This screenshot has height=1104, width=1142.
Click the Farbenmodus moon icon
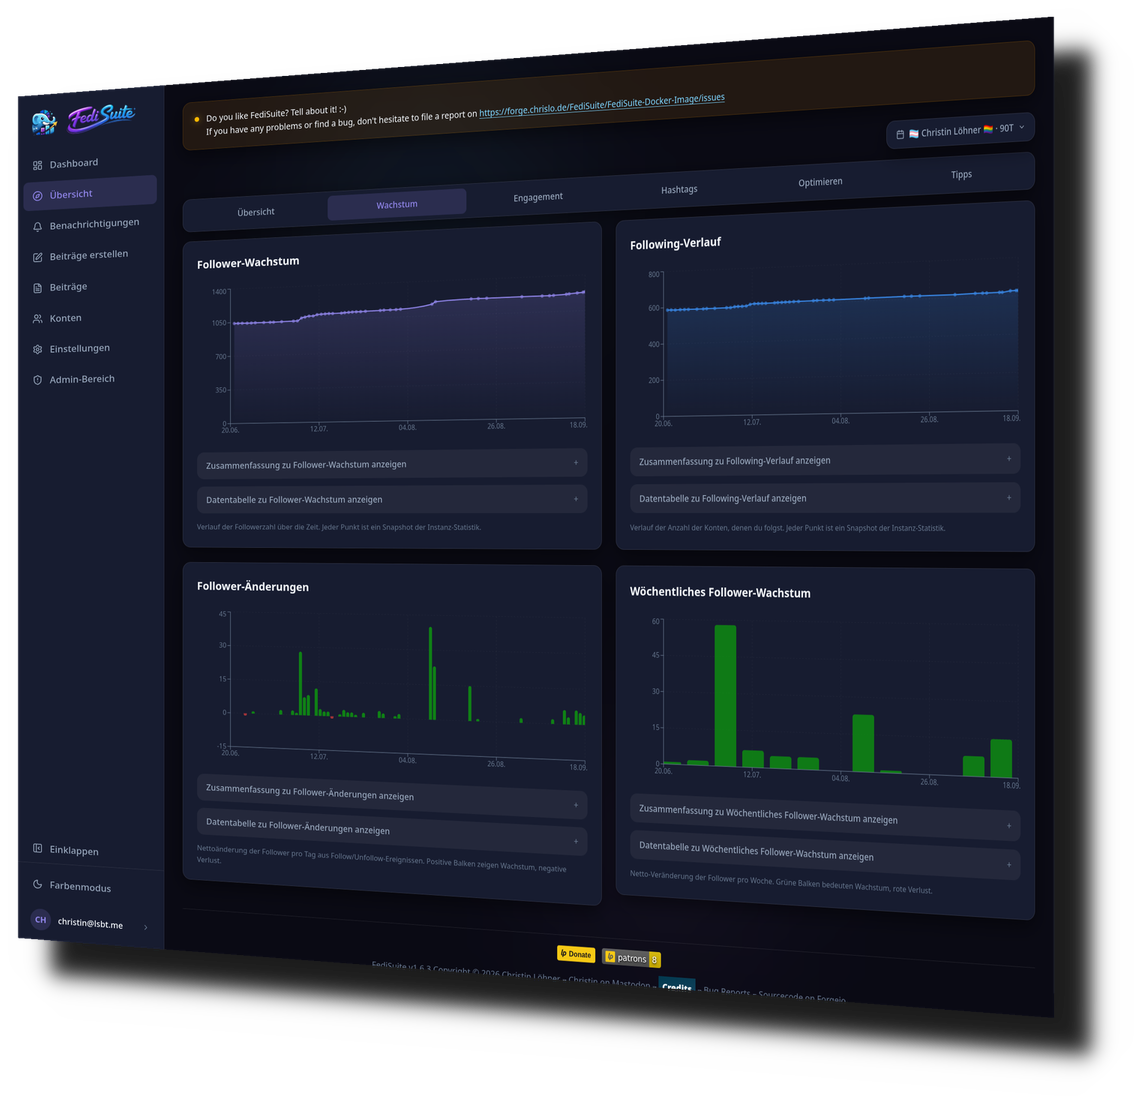pyautogui.click(x=37, y=885)
